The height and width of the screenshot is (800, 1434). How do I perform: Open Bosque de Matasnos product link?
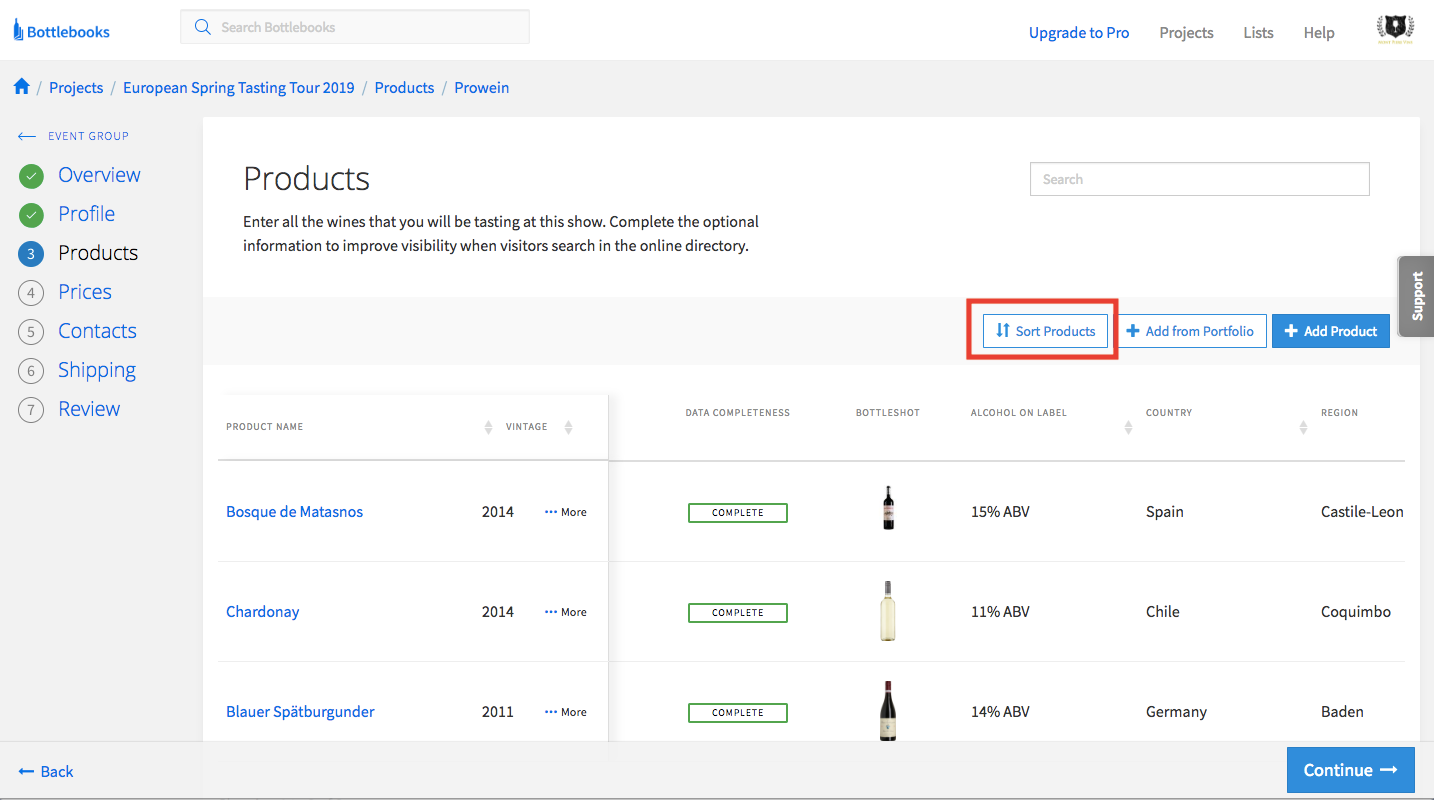294,512
